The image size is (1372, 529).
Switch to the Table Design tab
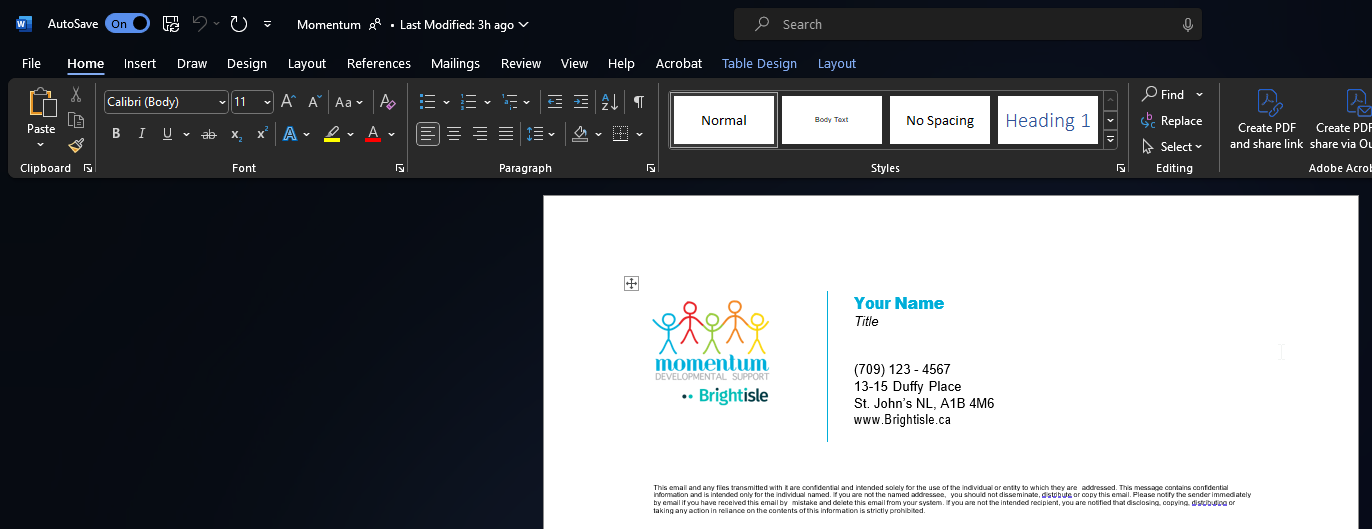click(759, 63)
